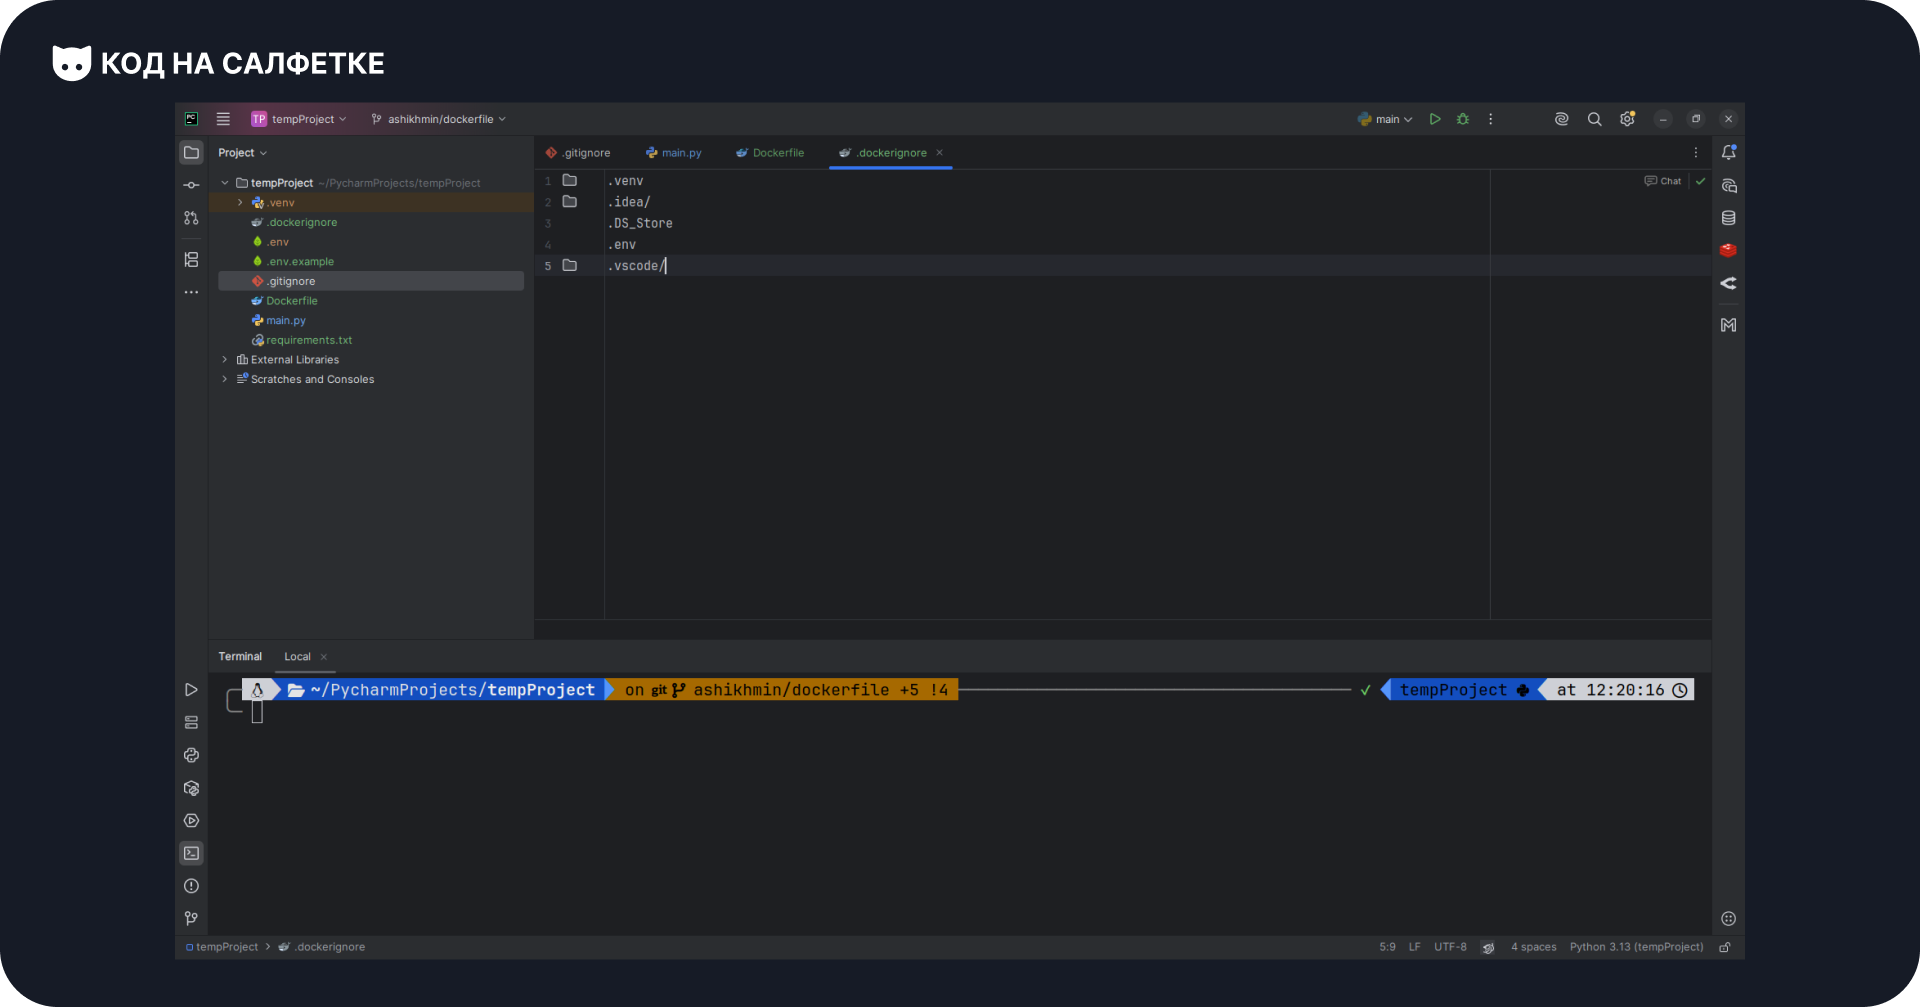Click the line separator LF widget
Image resolution: width=1920 pixels, height=1007 pixels.
click(x=1415, y=947)
